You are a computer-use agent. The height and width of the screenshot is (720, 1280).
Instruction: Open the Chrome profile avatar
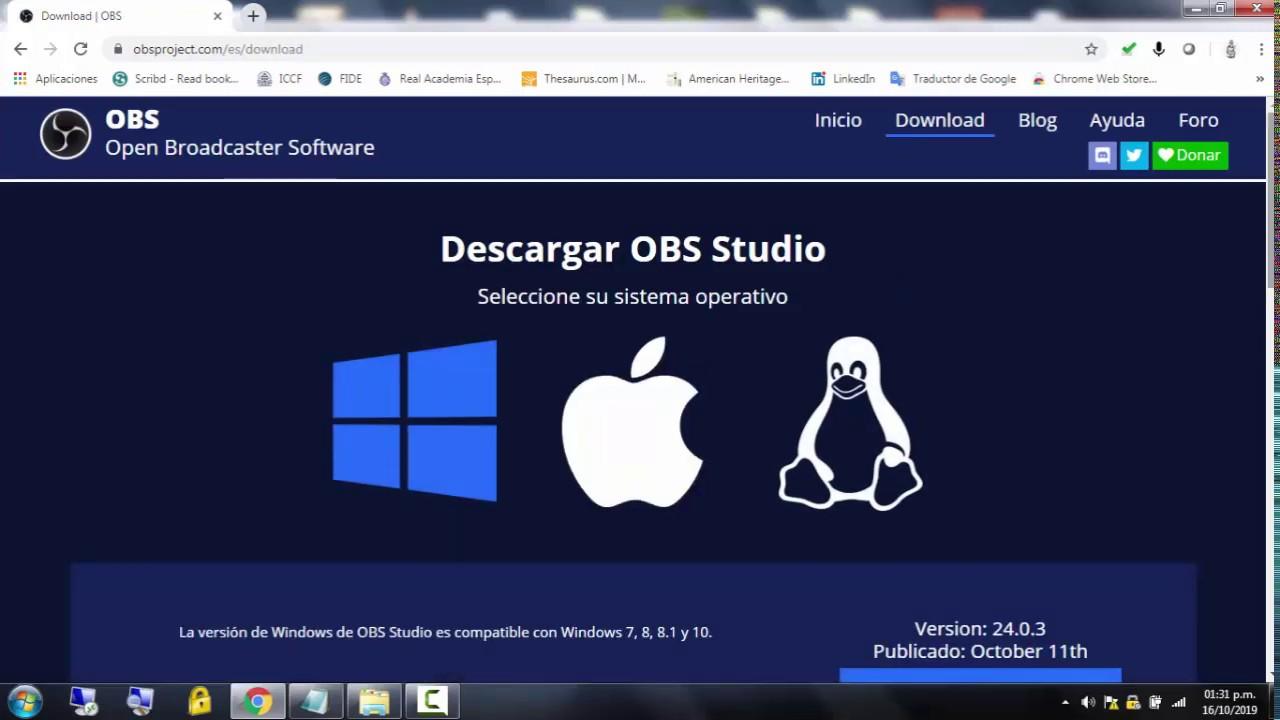tap(1231, 49)
